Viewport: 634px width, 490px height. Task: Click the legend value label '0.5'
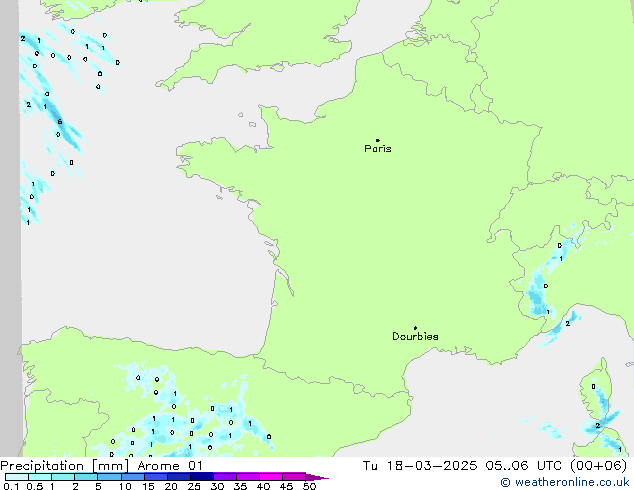tap(35, 486)
